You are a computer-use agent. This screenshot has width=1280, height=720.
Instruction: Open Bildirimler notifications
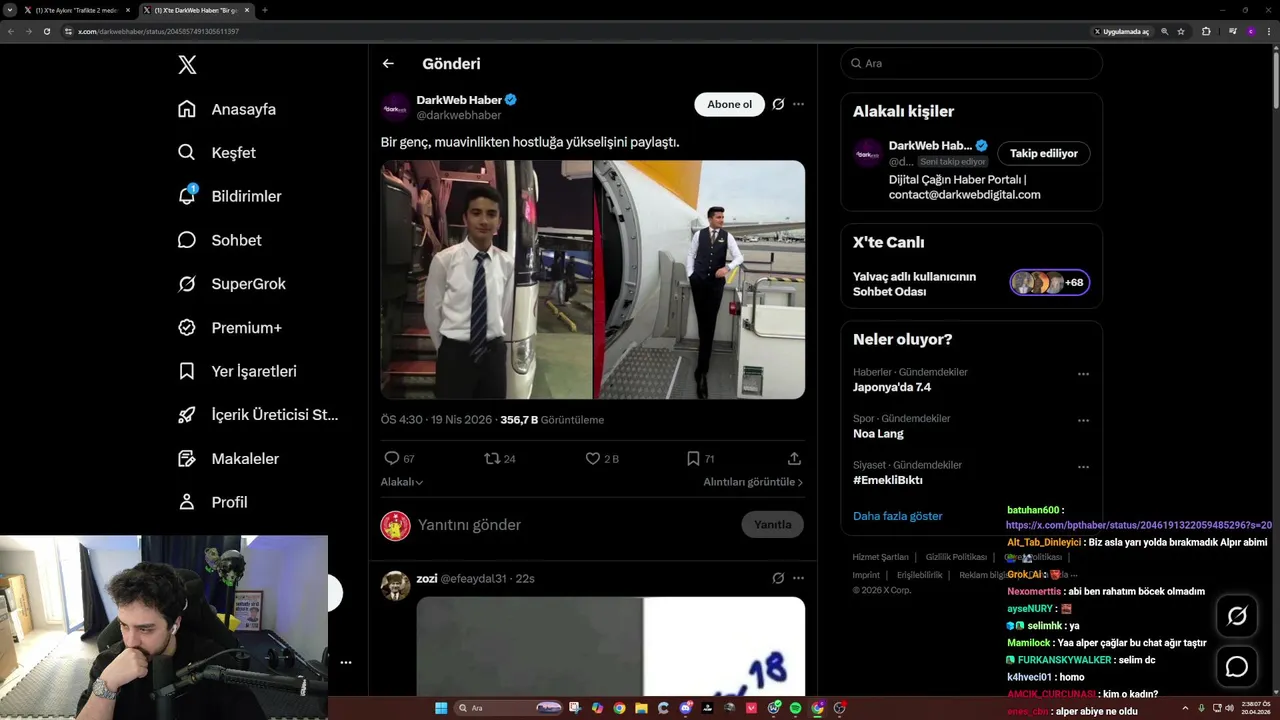point(230,196)
